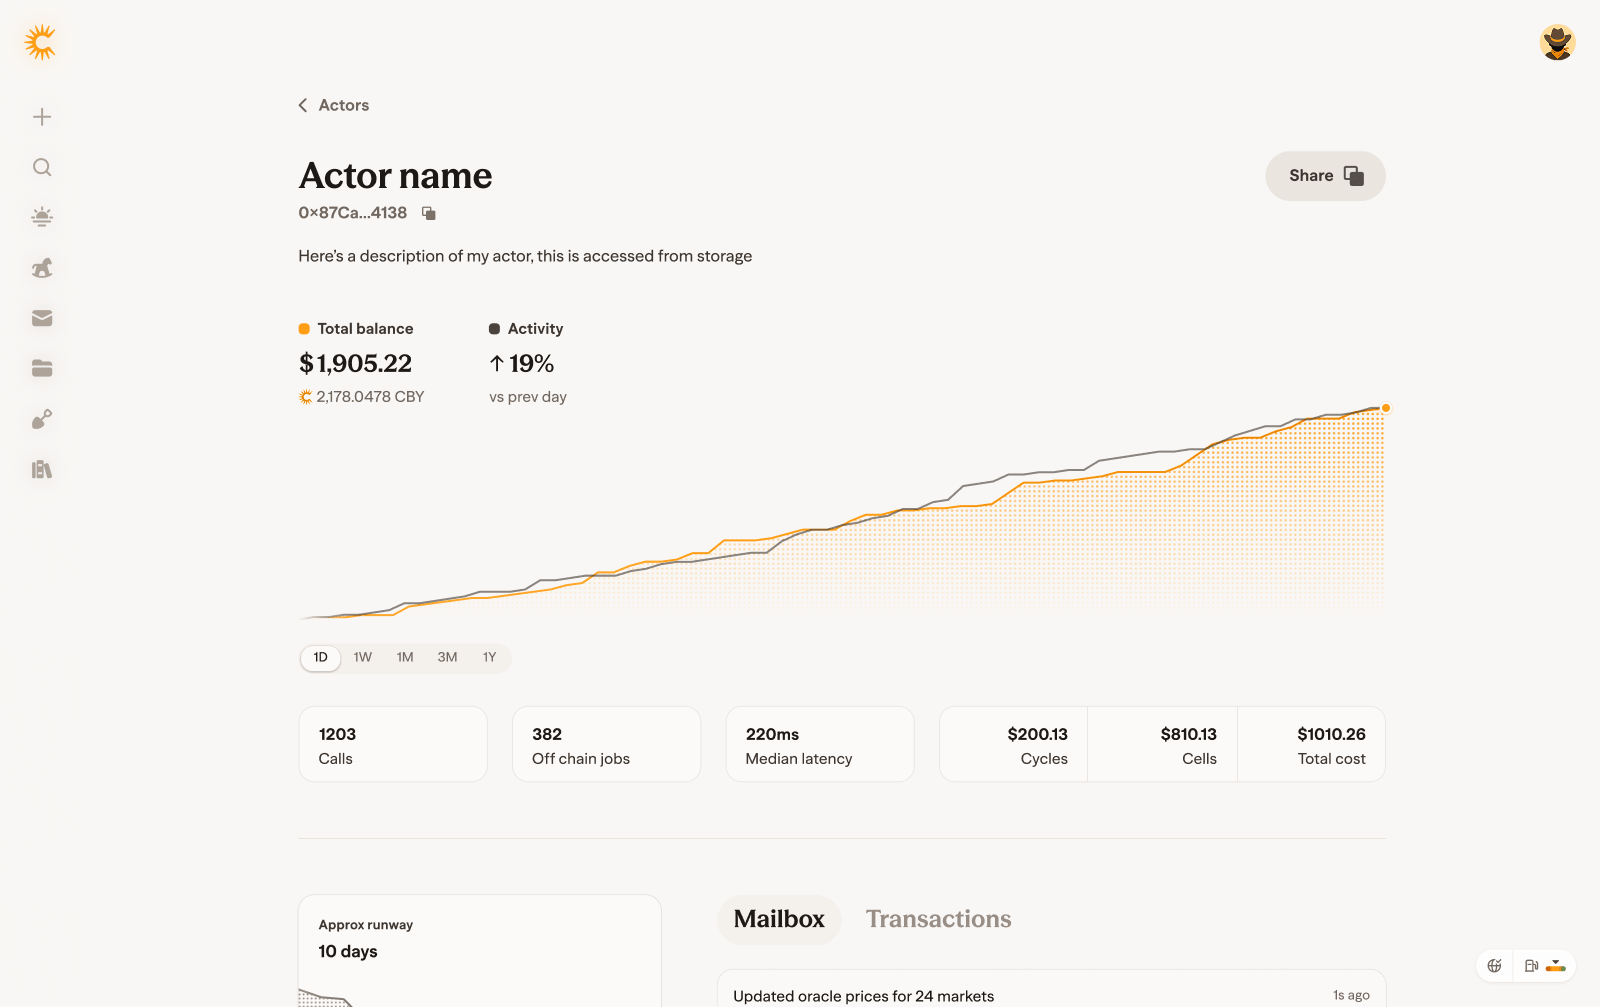This screenshot has height=1007, width=1600.
Task: Open the gas pump fee gauge dropdown
Action: 1545,966
